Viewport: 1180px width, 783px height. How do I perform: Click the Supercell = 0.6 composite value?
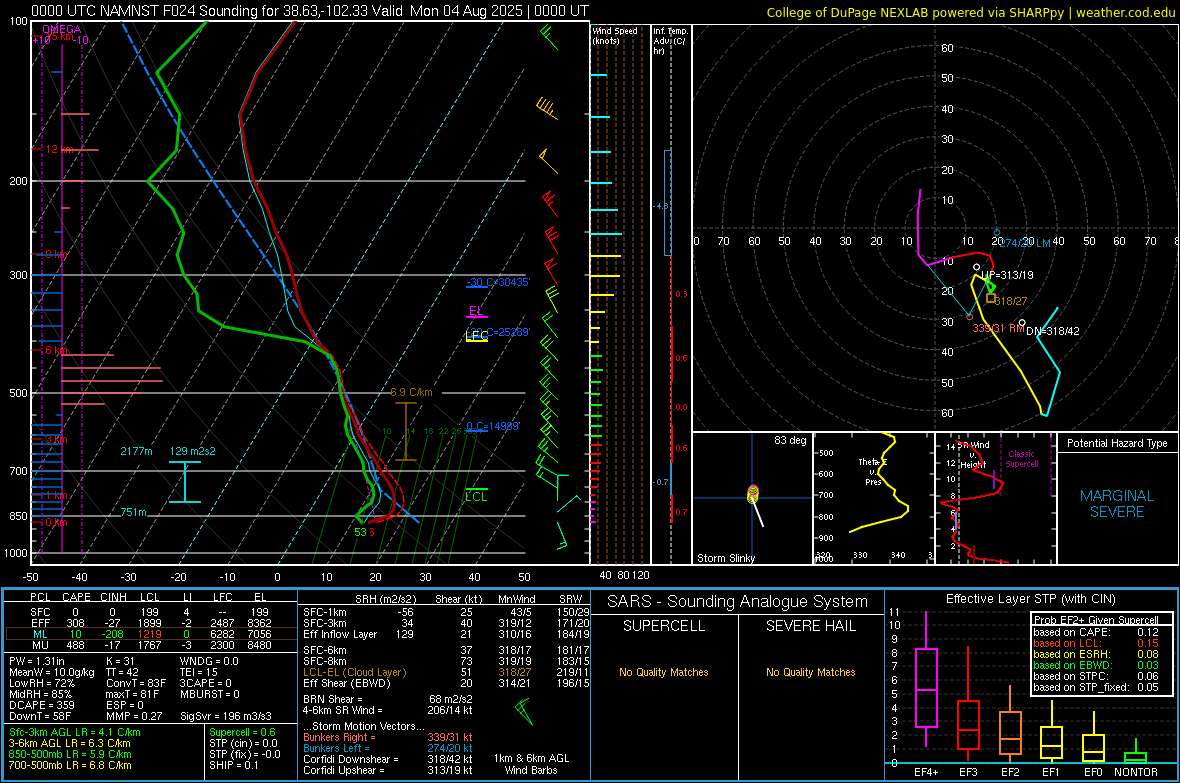(242, 732)
